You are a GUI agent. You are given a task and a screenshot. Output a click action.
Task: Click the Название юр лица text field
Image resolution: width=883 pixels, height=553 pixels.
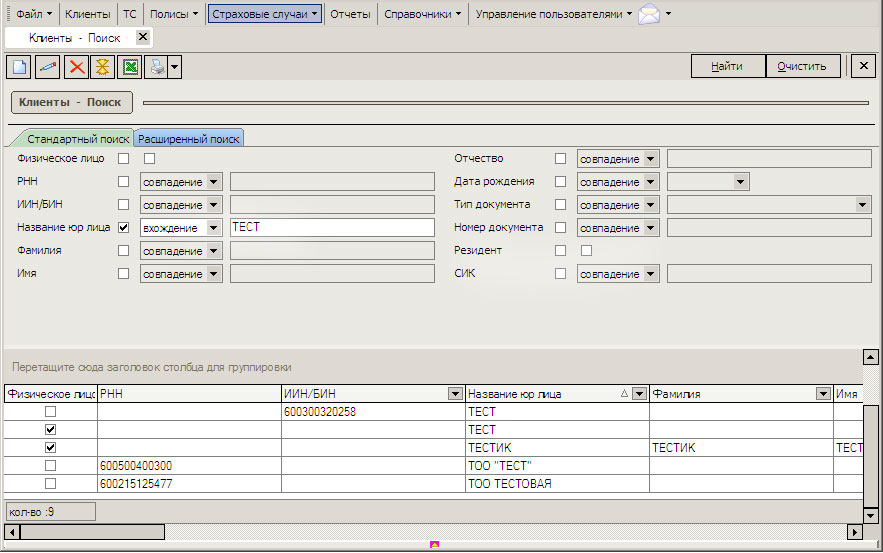pyautogui.click(x=332, y=228)
